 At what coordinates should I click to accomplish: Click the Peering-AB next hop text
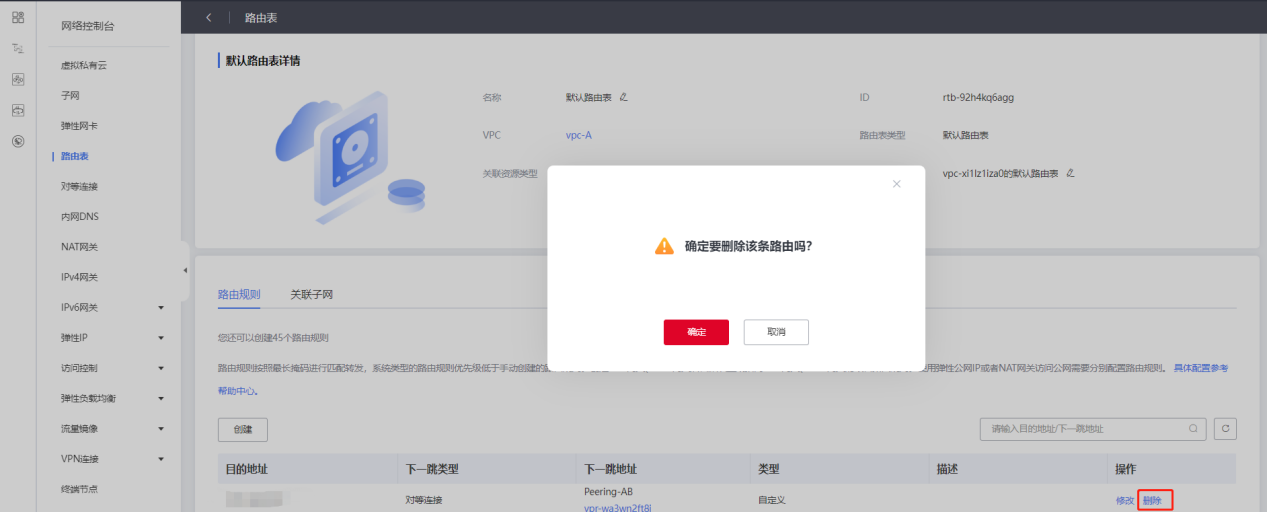pos(610,491)
